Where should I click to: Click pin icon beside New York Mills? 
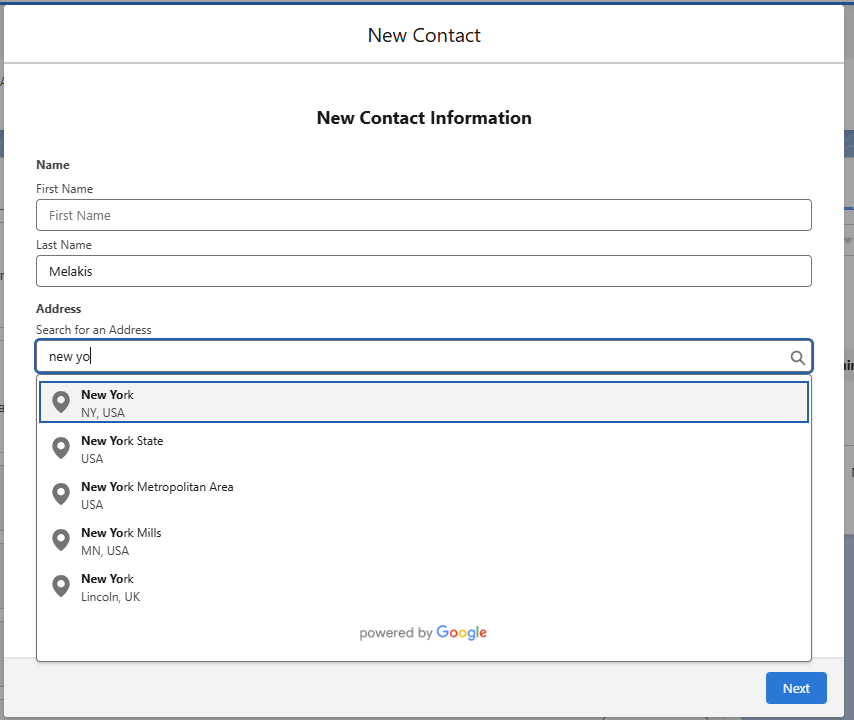(x=61, y=540)
